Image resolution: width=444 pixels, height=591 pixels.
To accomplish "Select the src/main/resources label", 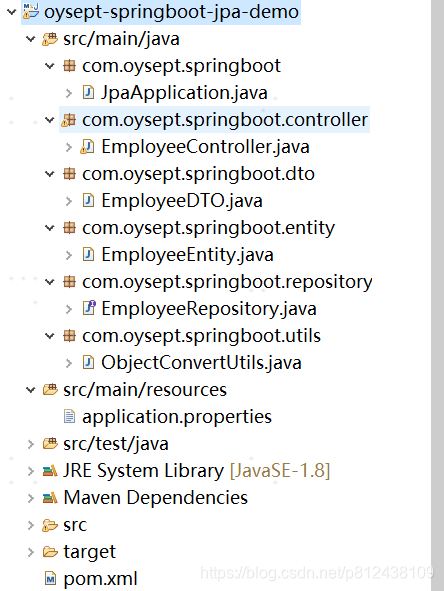I will [x=145, y=390].
